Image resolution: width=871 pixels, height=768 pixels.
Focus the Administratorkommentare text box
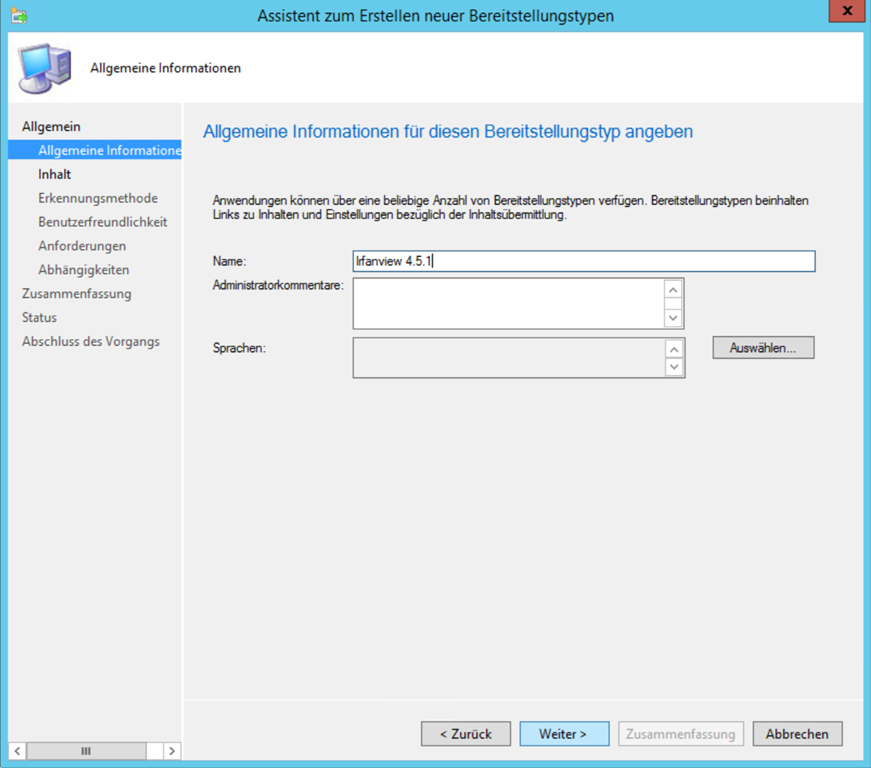[508, 303]
